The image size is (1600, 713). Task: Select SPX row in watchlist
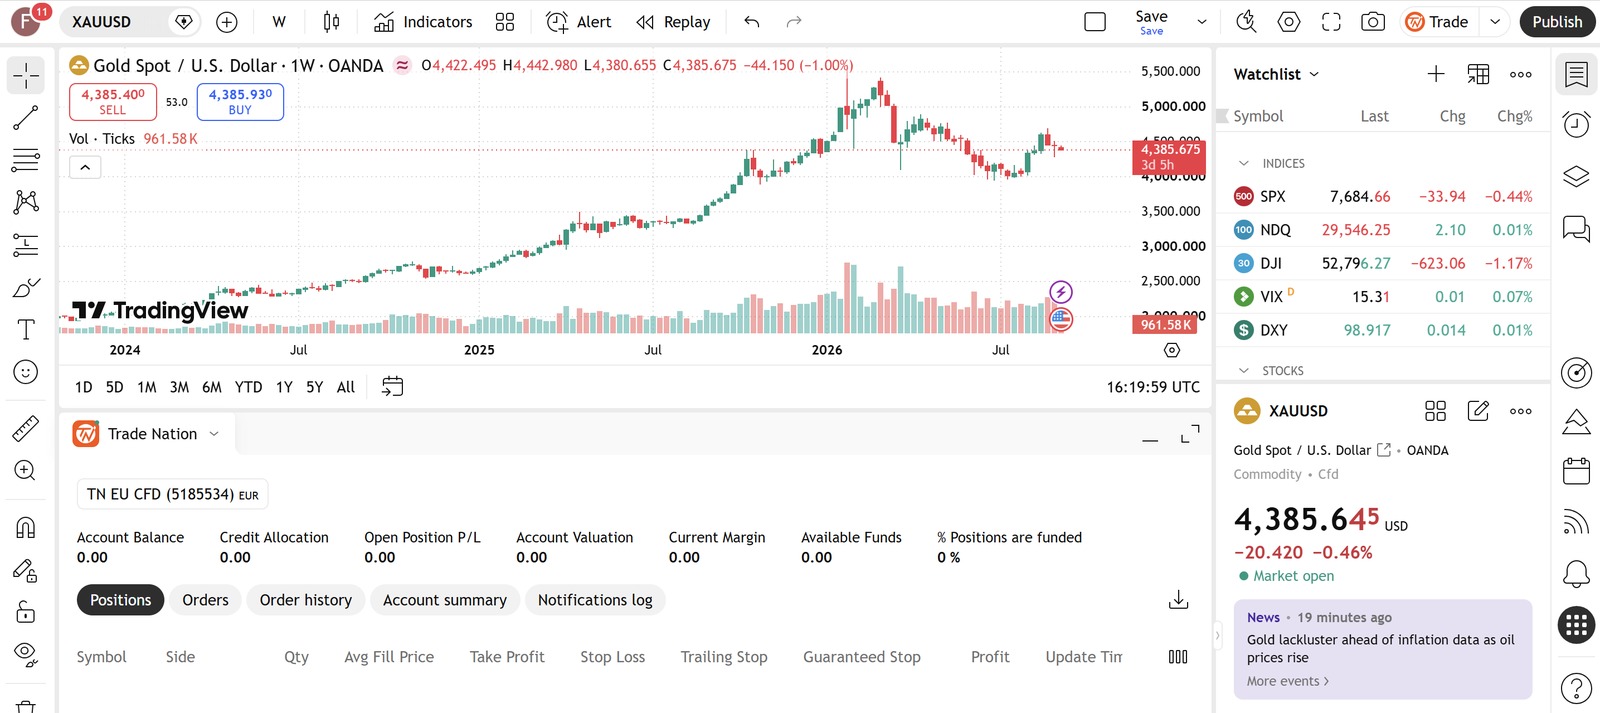1383,196
